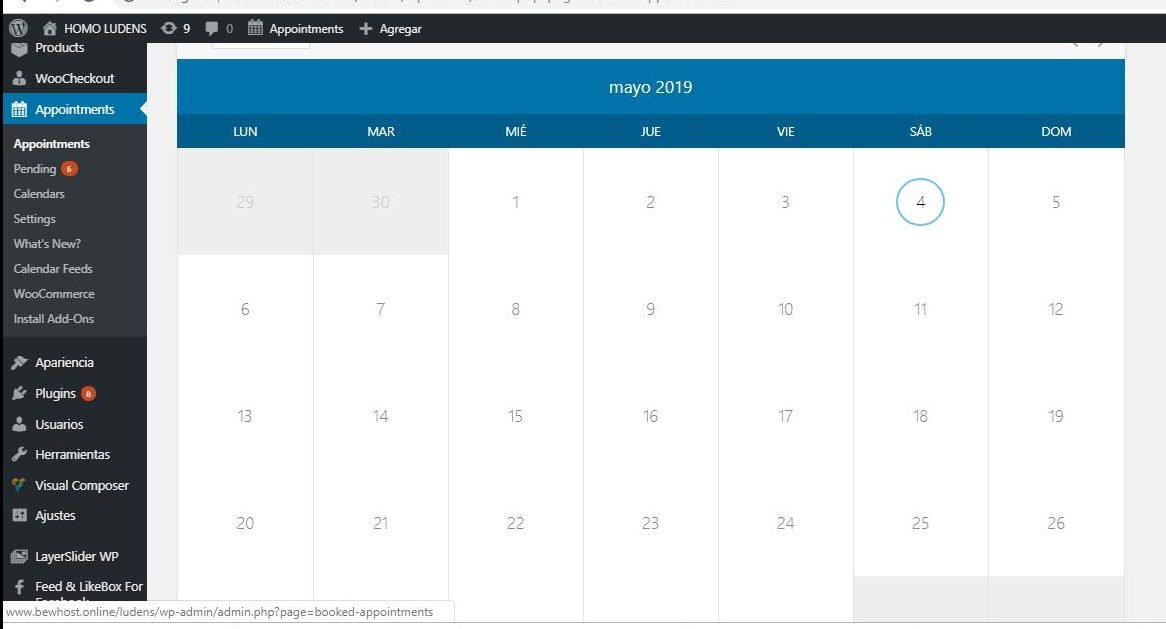Select date 12 on the calendar
This screenshot has height=629, width=1166.
pos(1056,309)
